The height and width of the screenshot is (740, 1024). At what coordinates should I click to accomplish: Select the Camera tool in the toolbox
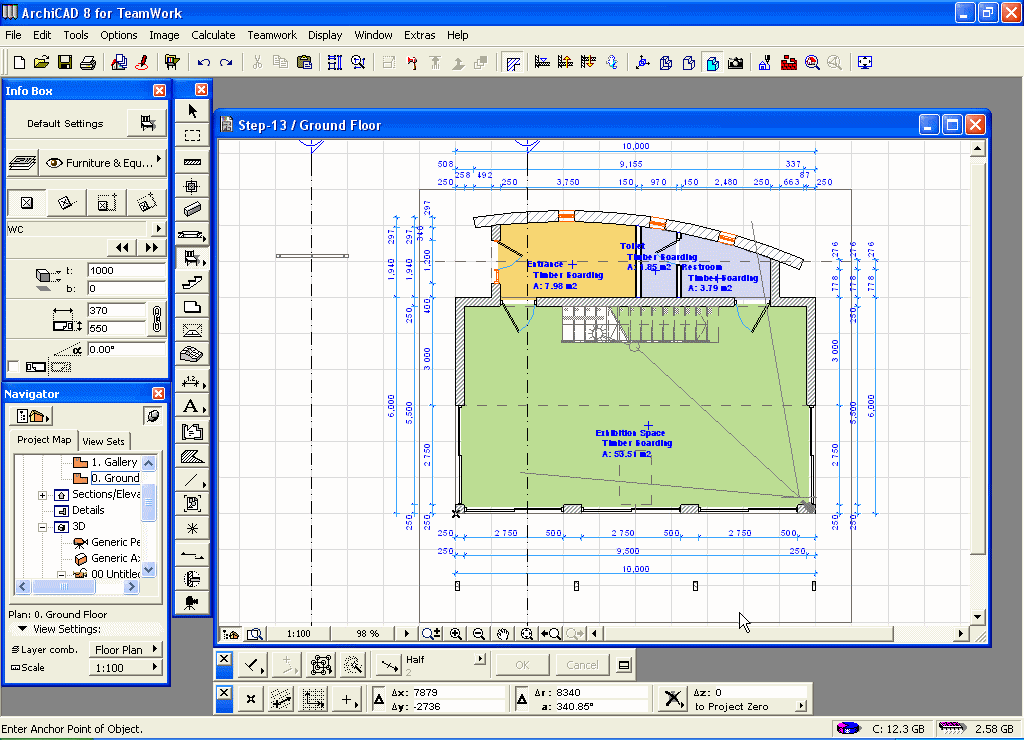click(192, 602)
